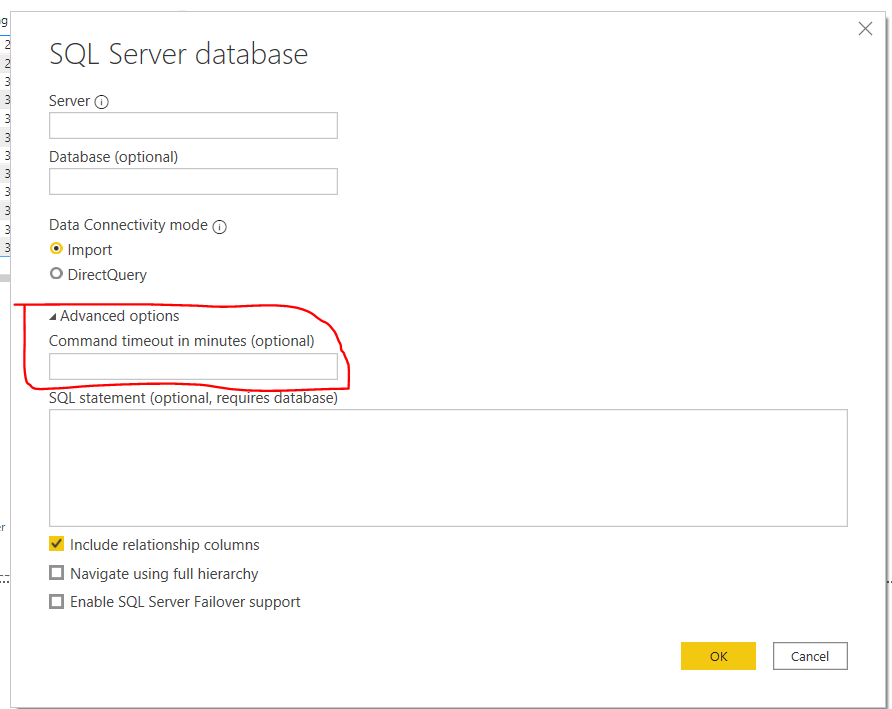Enable SQL Server Failover support
Screen dimensions: 892x709
coord(56,602)
